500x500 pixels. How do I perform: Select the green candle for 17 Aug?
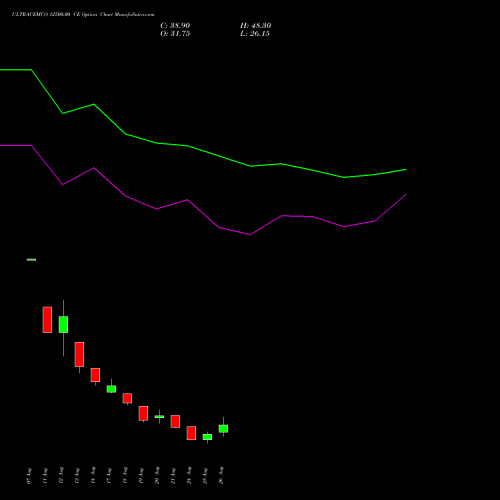click(111, 389)
